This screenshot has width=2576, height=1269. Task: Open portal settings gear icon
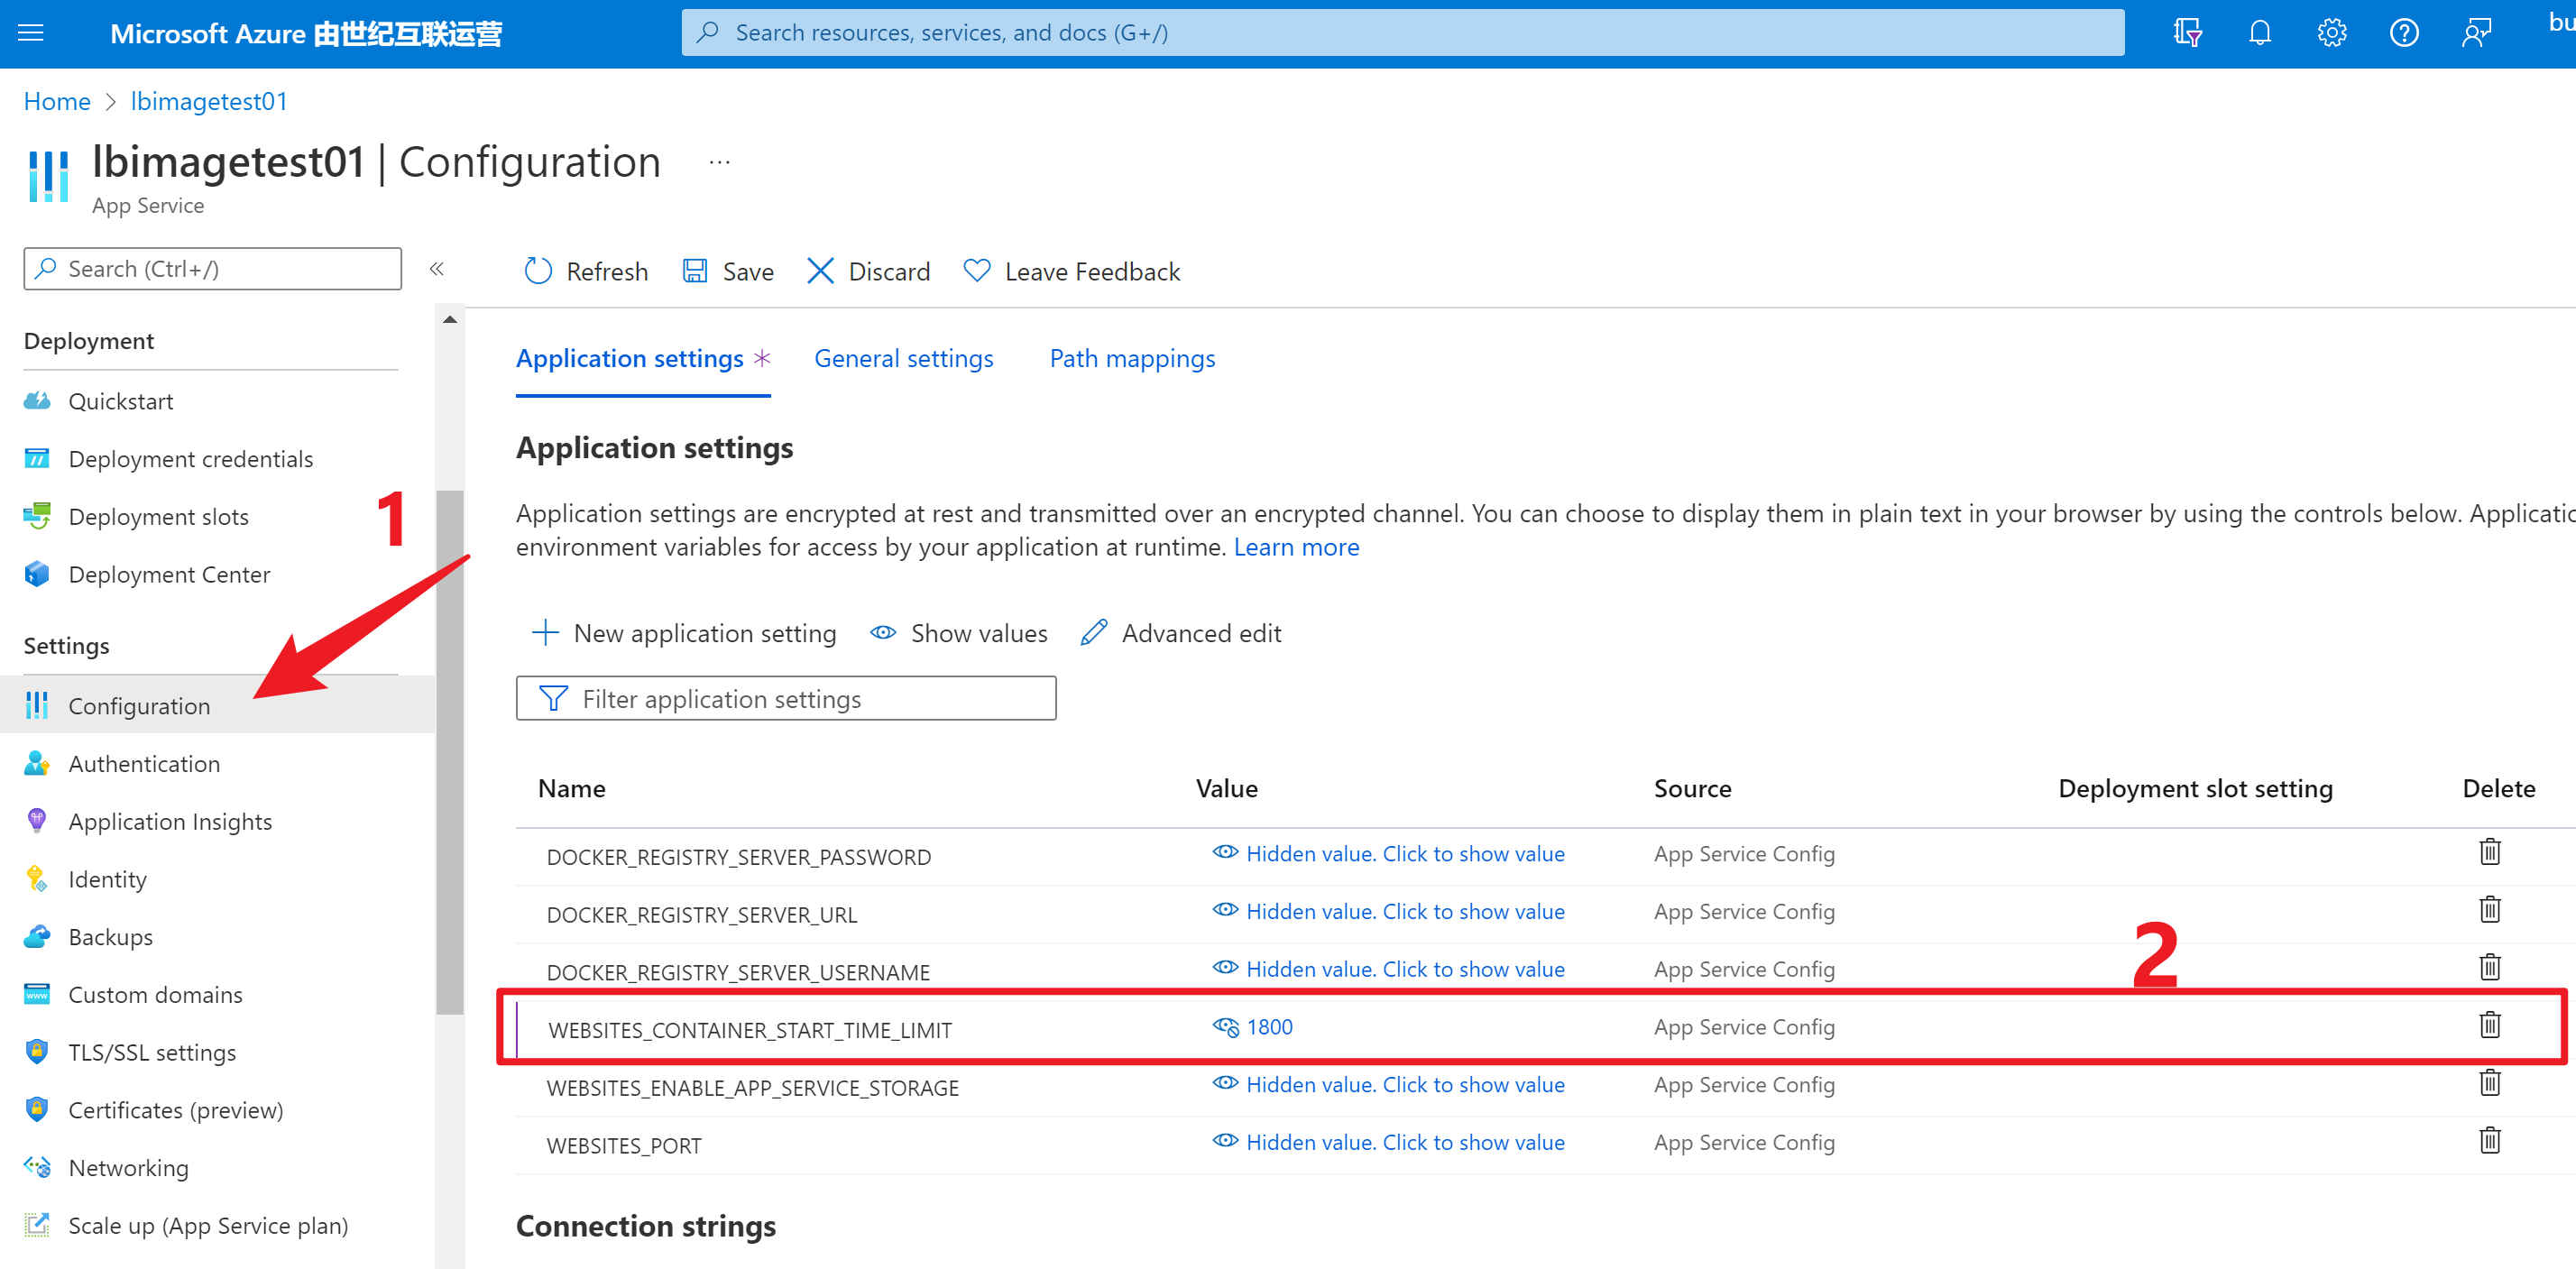[x=2331, y=33]
